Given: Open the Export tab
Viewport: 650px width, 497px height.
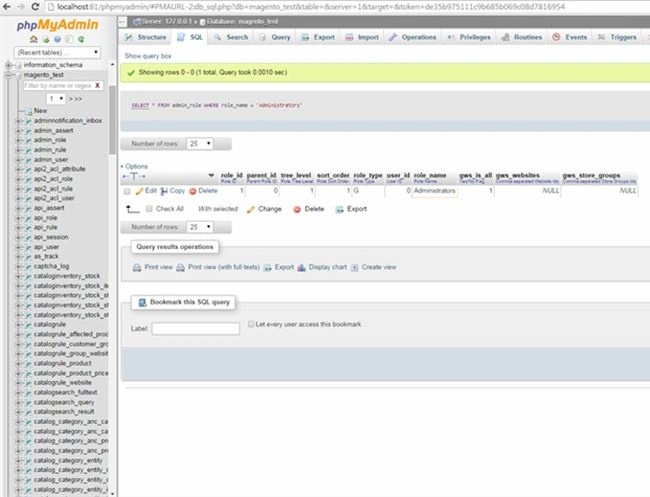Looking at the screenshot, I should click(318, 37).
